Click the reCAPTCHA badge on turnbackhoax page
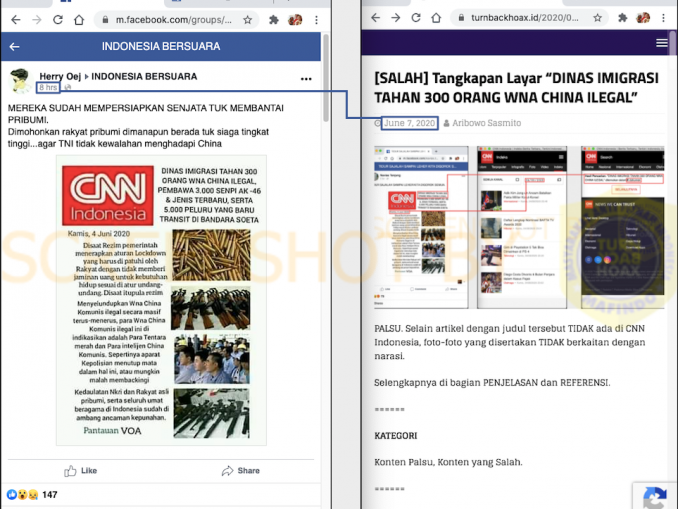Image resolution: width=678 pixels, height=509 pixels. 655,496
